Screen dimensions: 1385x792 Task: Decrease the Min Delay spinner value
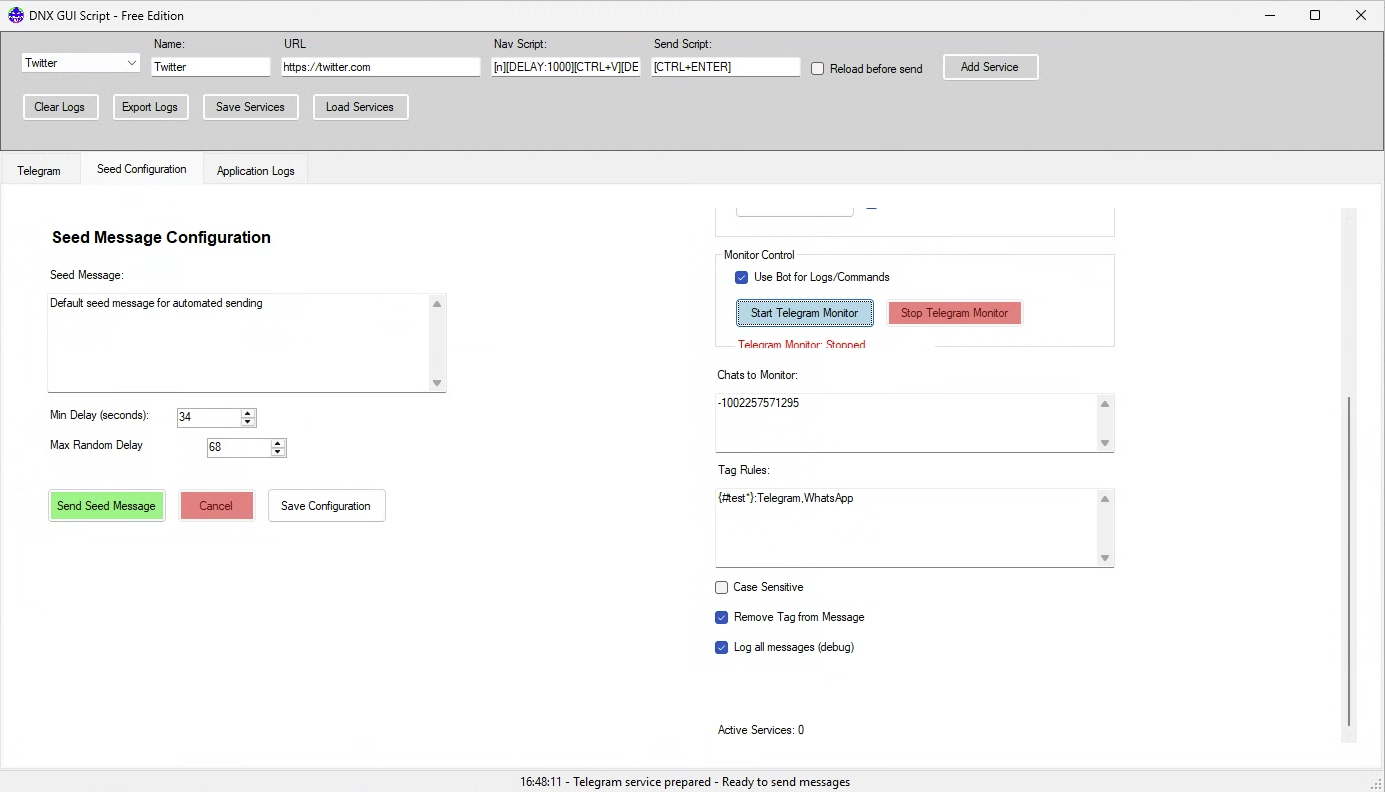pos(248,422)
